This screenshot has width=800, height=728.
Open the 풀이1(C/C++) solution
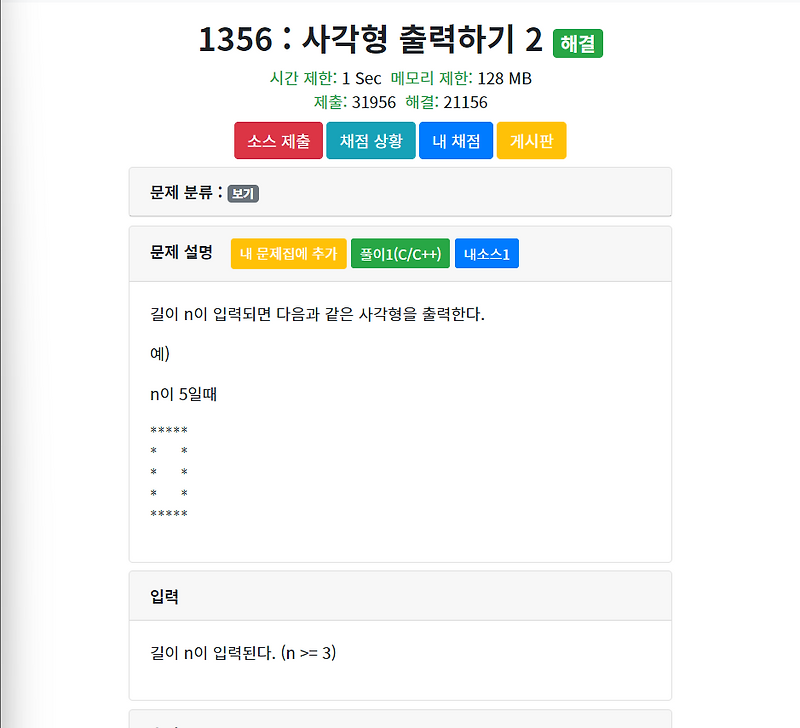click(x=398, y=253)
